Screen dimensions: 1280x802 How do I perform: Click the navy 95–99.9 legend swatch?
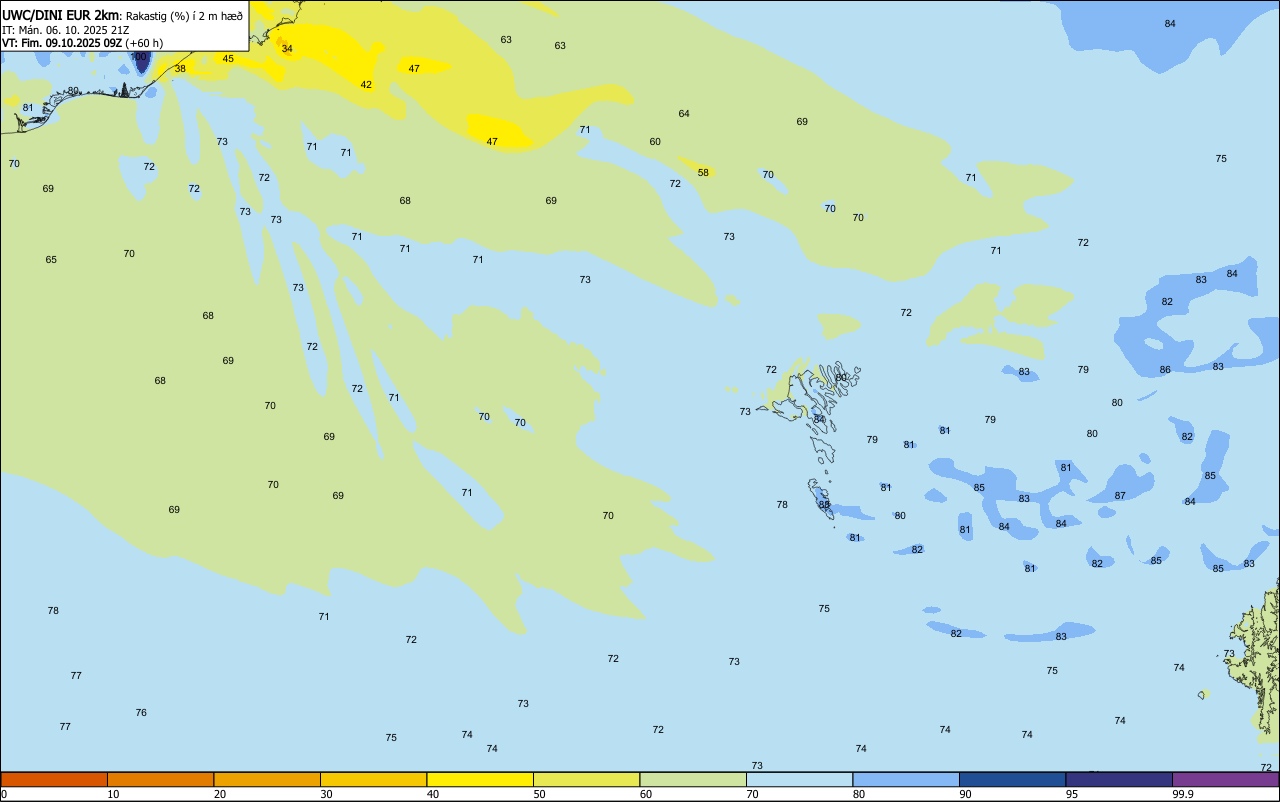point(1119,779)
